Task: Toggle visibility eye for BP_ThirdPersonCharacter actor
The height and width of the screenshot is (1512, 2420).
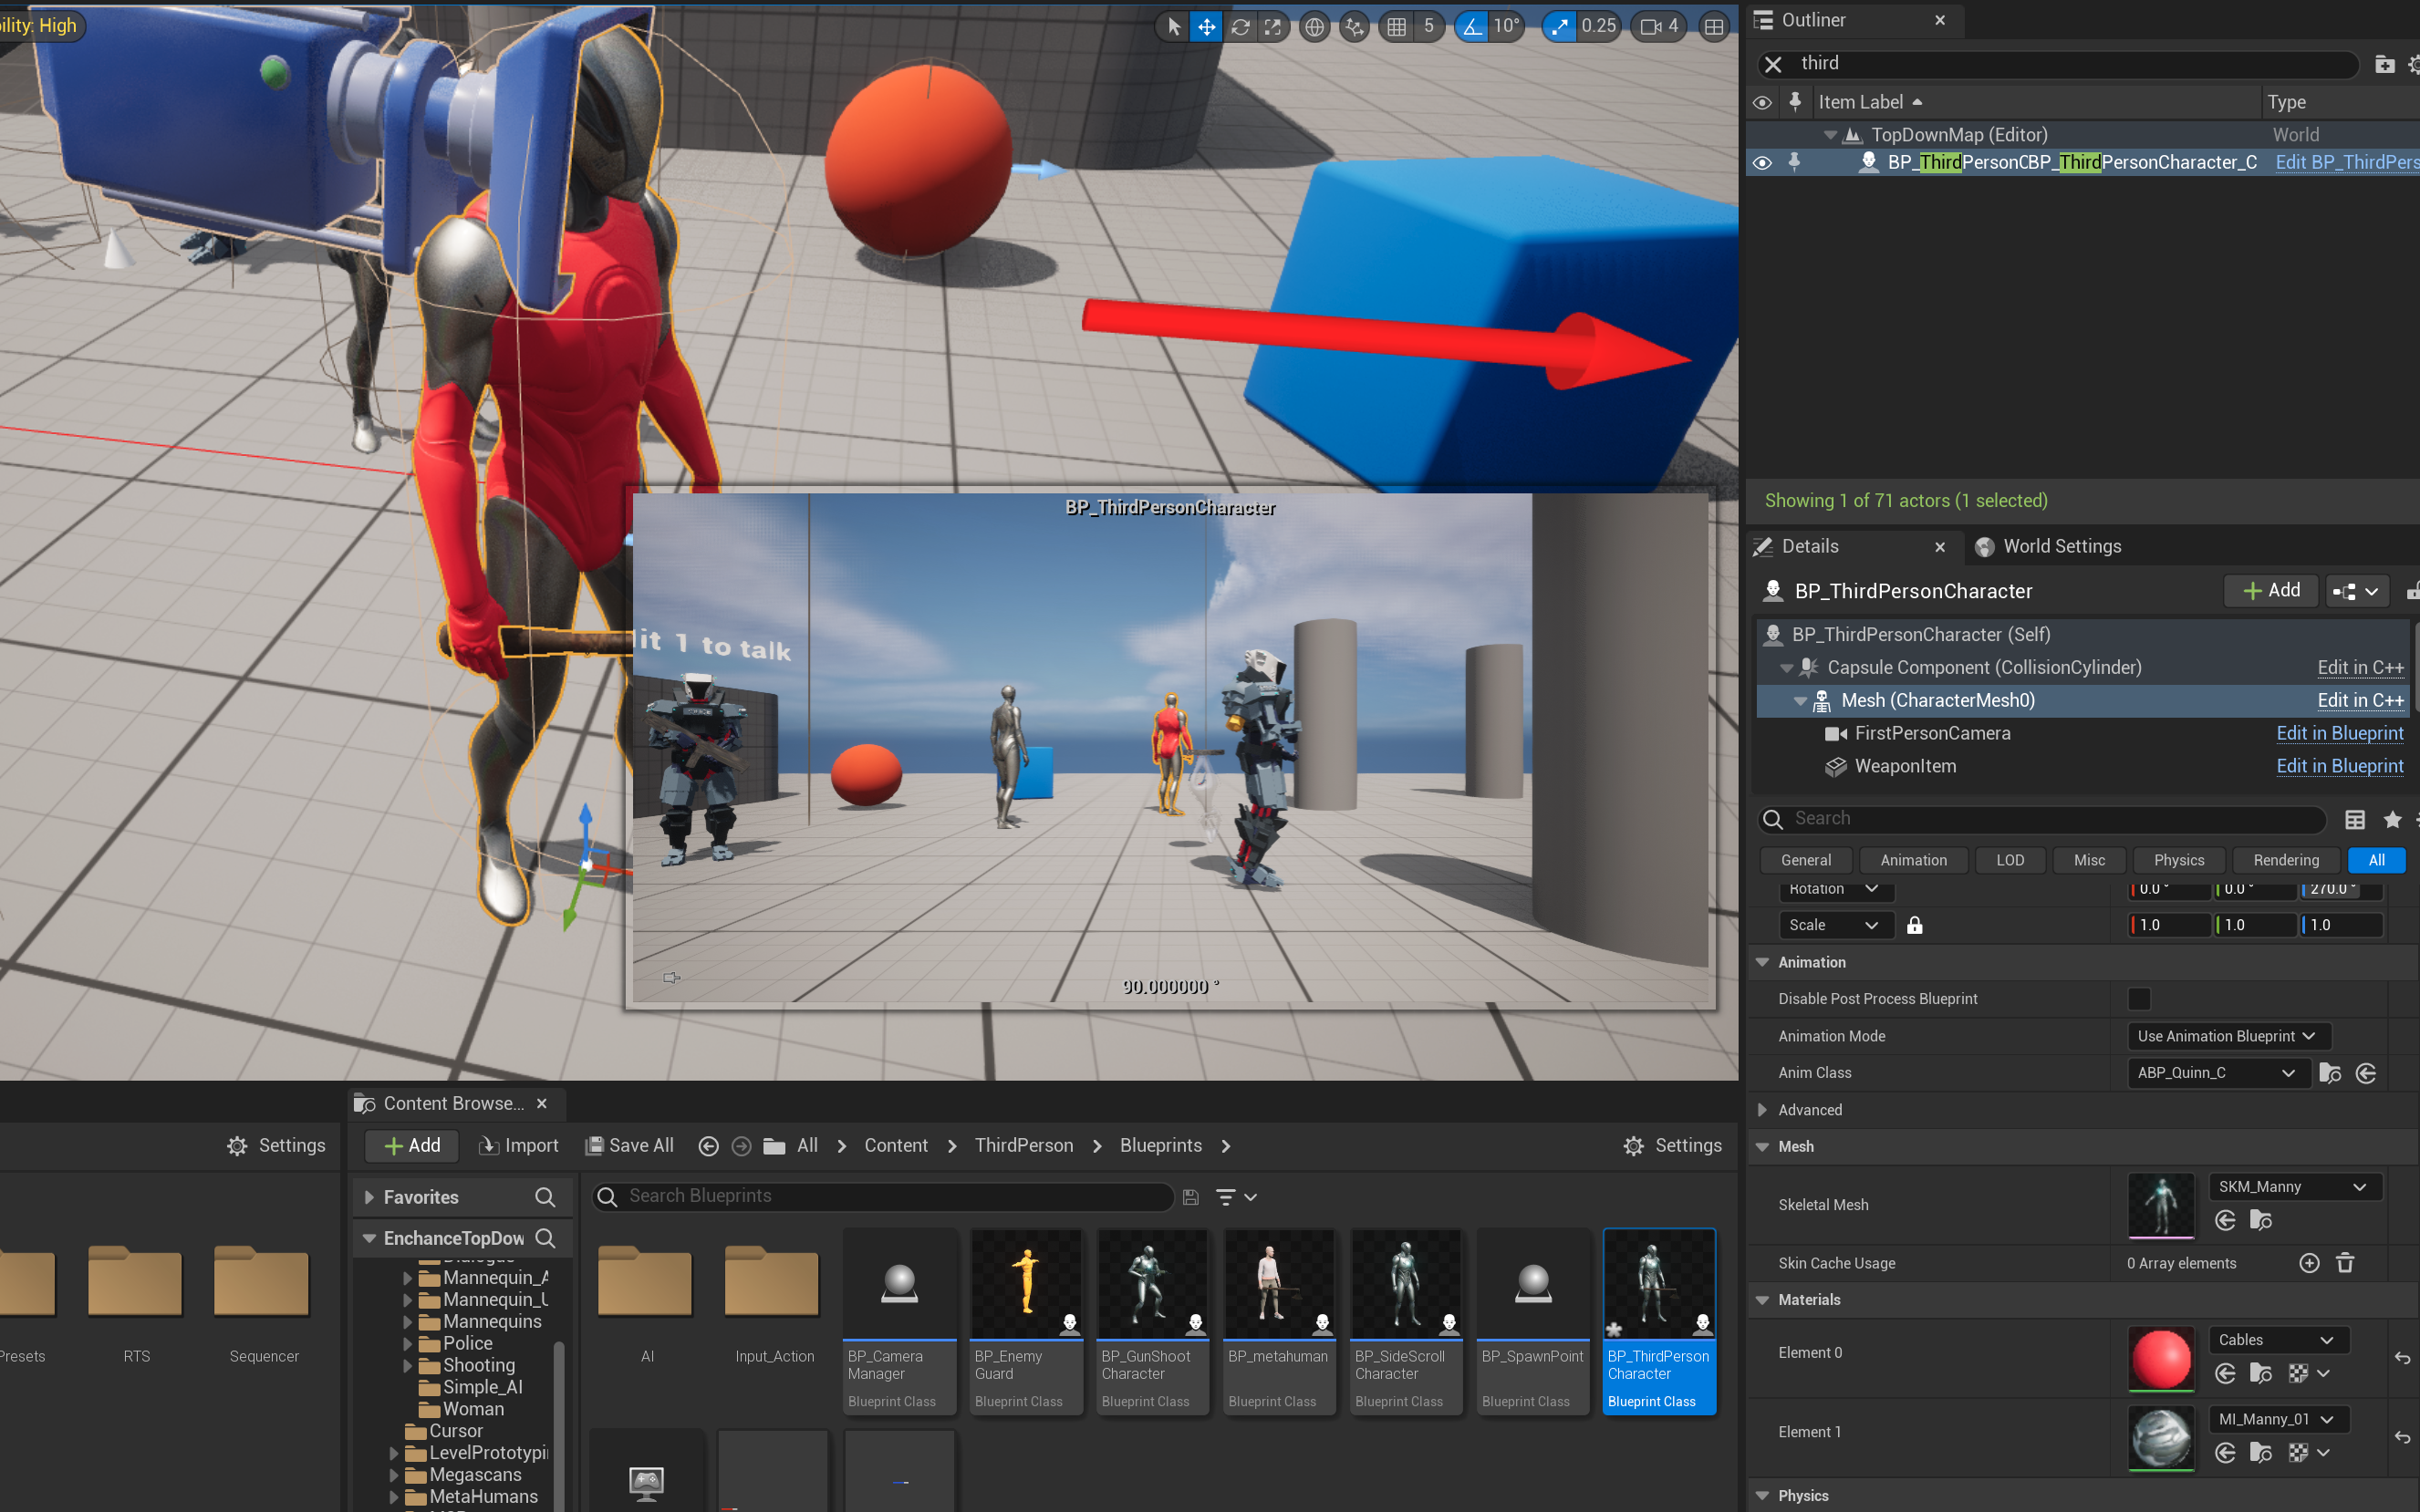Action: tap(1762, 162)
